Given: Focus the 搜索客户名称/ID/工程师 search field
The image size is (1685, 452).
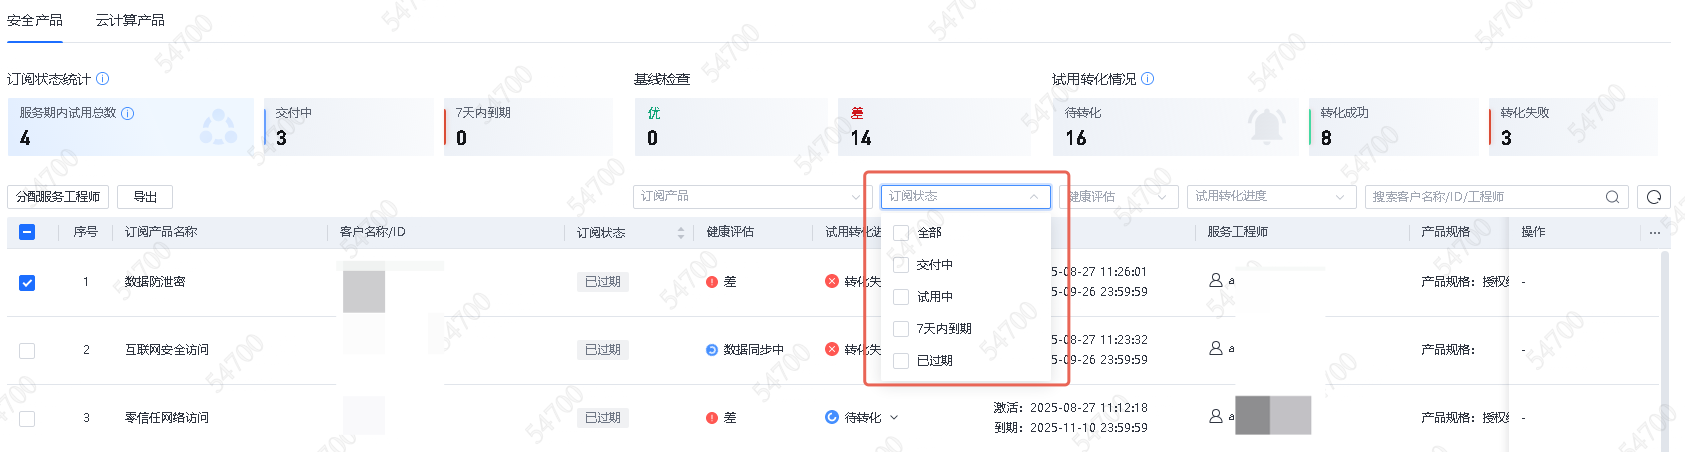Looking at the screenshot, I should pos(1485,197).
